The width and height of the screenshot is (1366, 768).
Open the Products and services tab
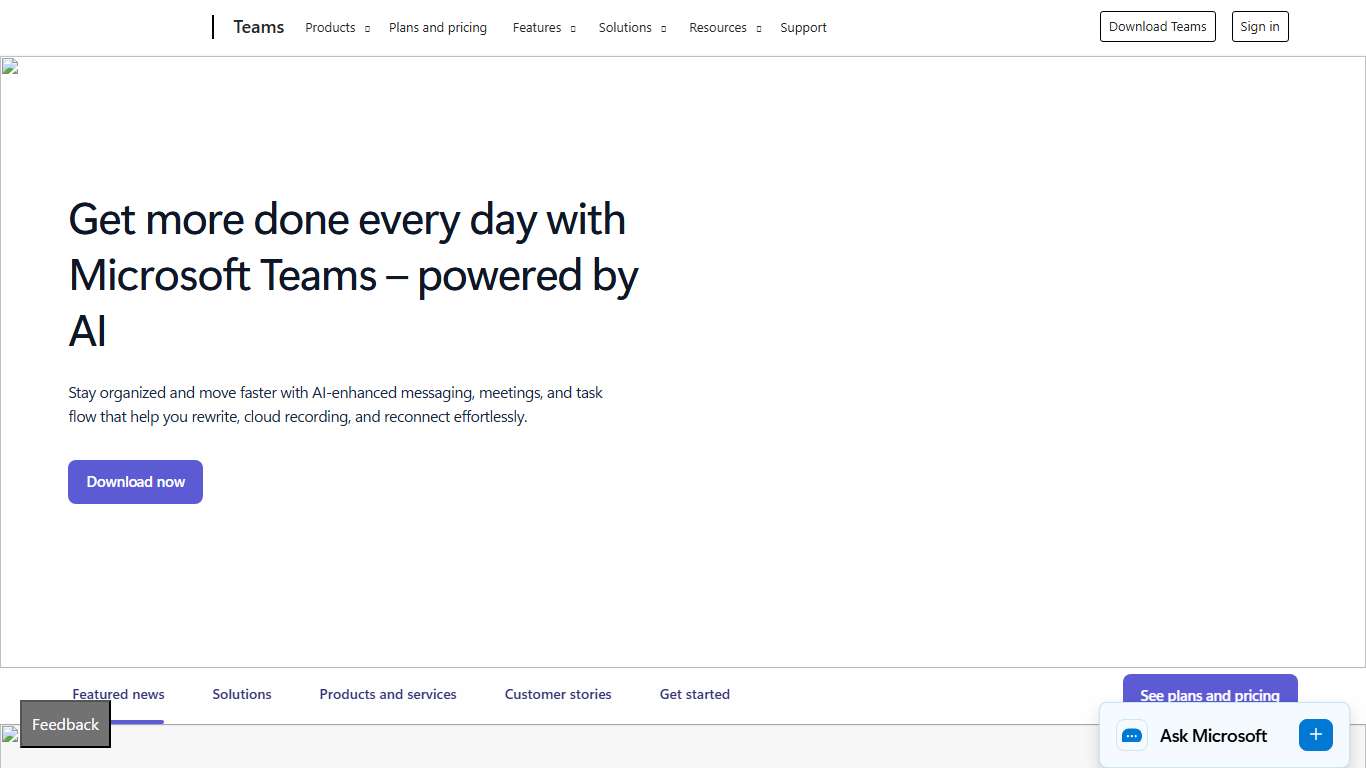tap(388, 694)
